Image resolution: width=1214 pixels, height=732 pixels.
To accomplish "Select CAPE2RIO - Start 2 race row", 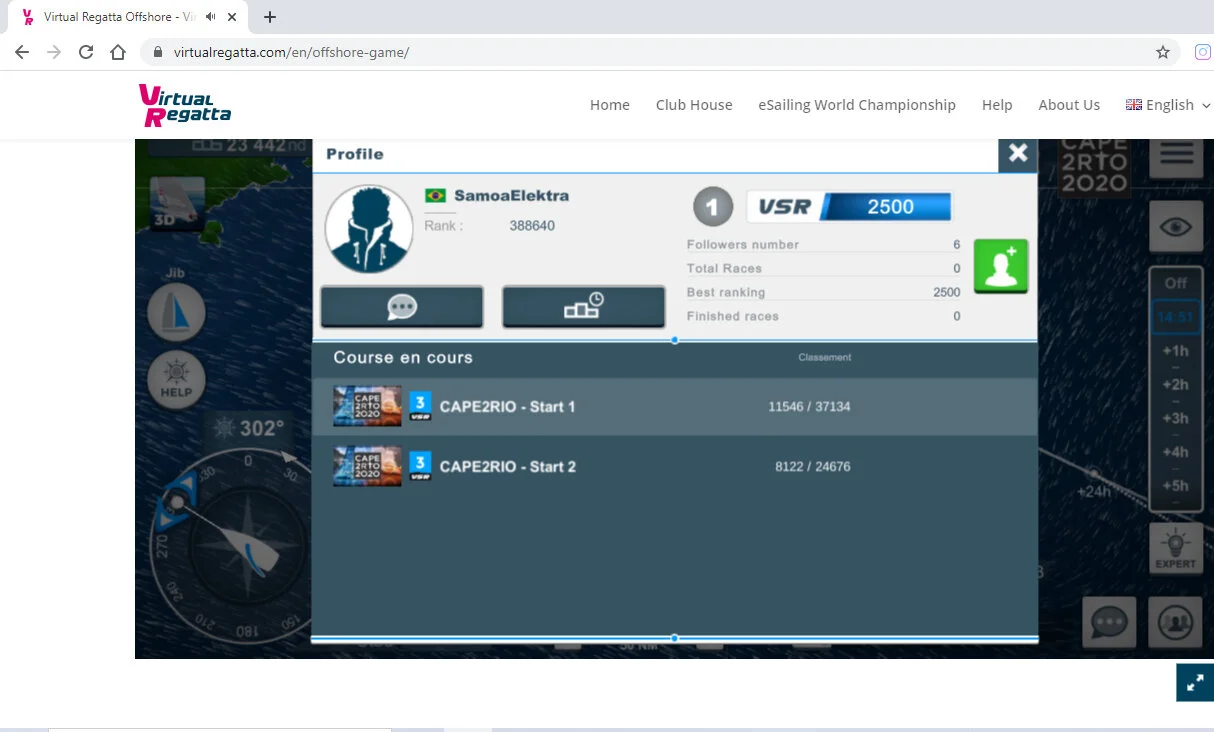I will [x=674, y=466].
